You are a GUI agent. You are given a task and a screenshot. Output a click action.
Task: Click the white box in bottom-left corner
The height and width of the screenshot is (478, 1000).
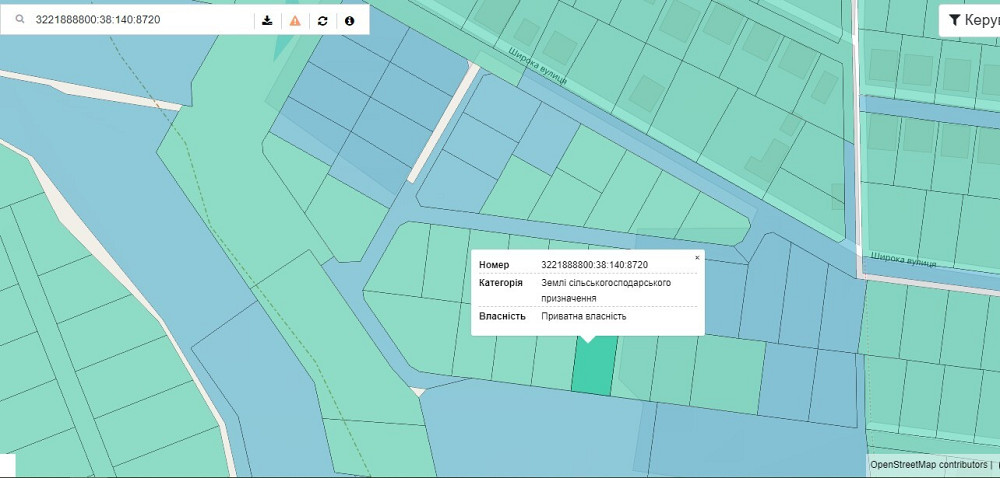(x=7, y=465)
